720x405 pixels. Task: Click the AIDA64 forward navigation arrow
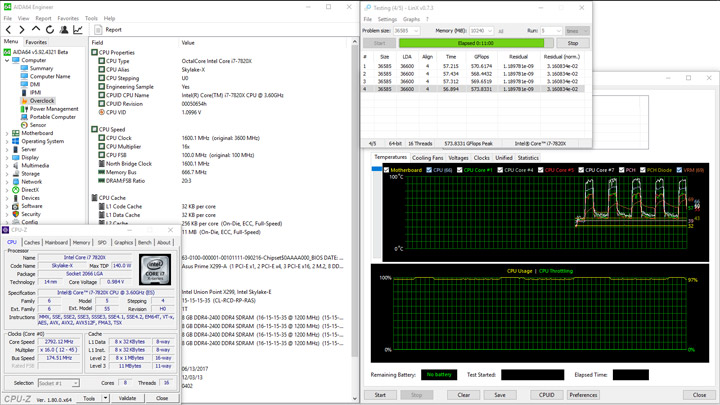[22, 30]
